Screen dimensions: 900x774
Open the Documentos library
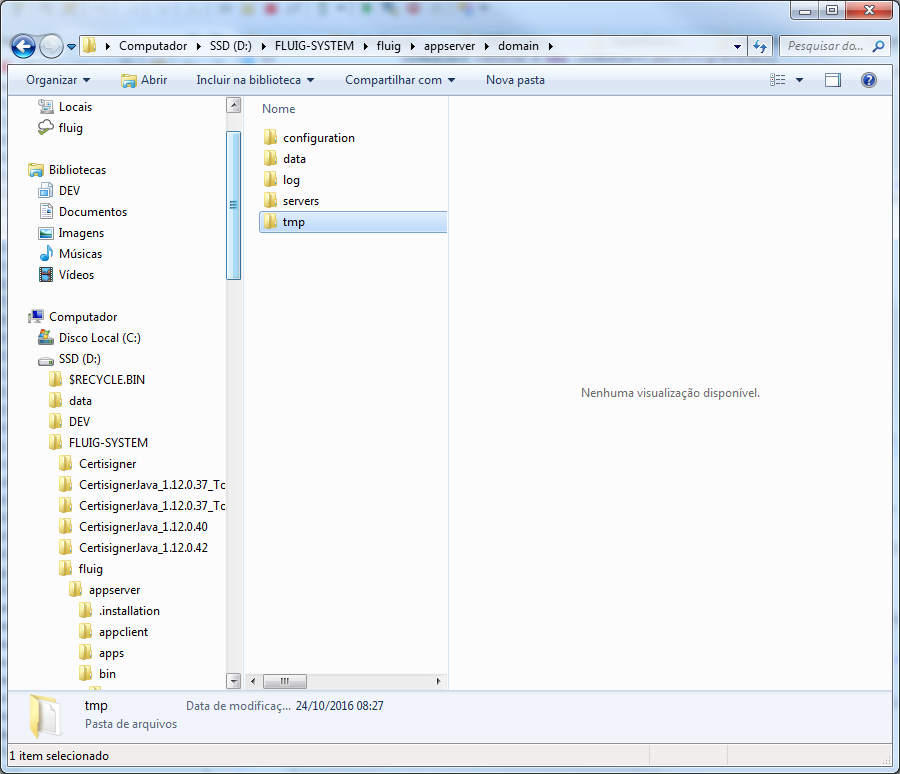pos(92,212)
